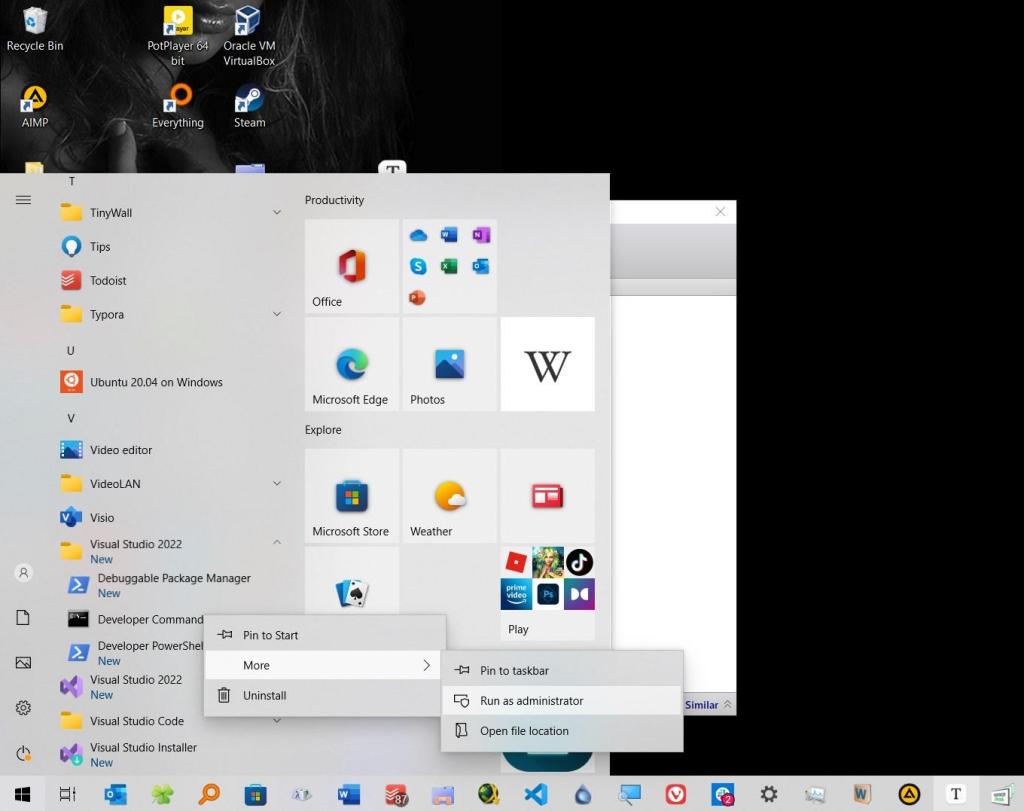Click the Skype icon in Office group tile
The width and height of the screenshot is (1024, 811).
coord(419,266)
